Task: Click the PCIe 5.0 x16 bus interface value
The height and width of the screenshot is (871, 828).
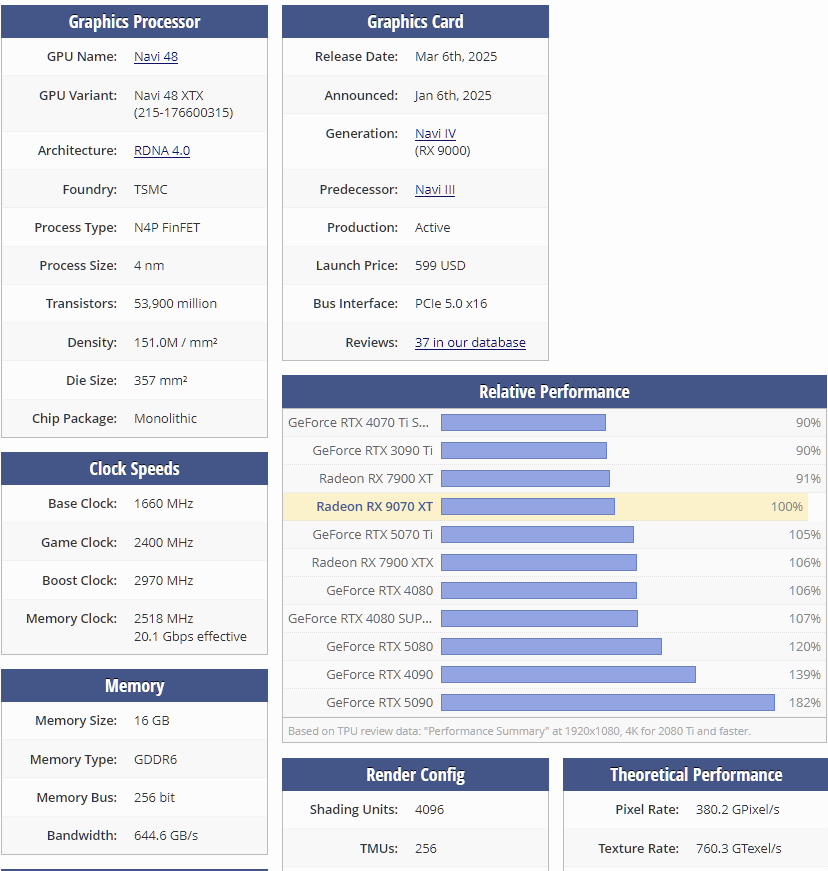Action: click(x=451, y=303)
